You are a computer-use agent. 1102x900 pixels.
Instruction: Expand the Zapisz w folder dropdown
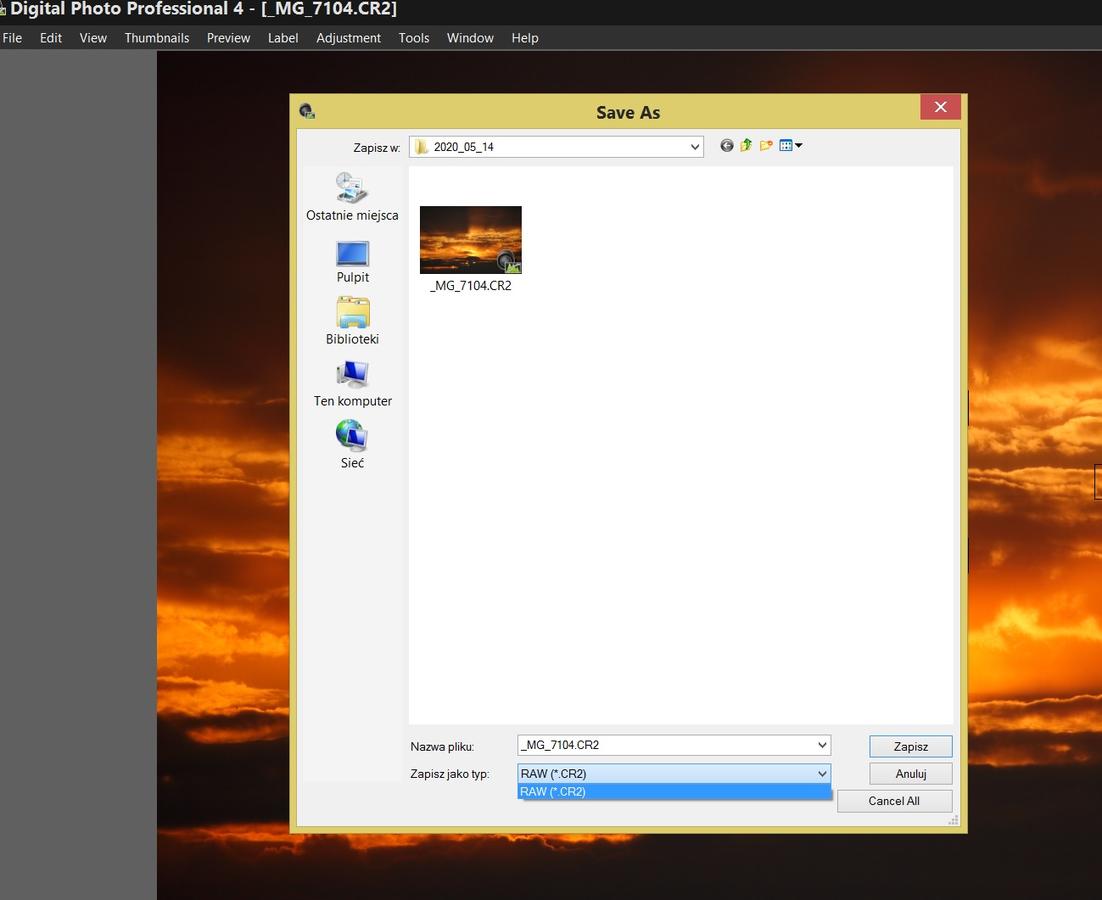(x=694, y=147)
